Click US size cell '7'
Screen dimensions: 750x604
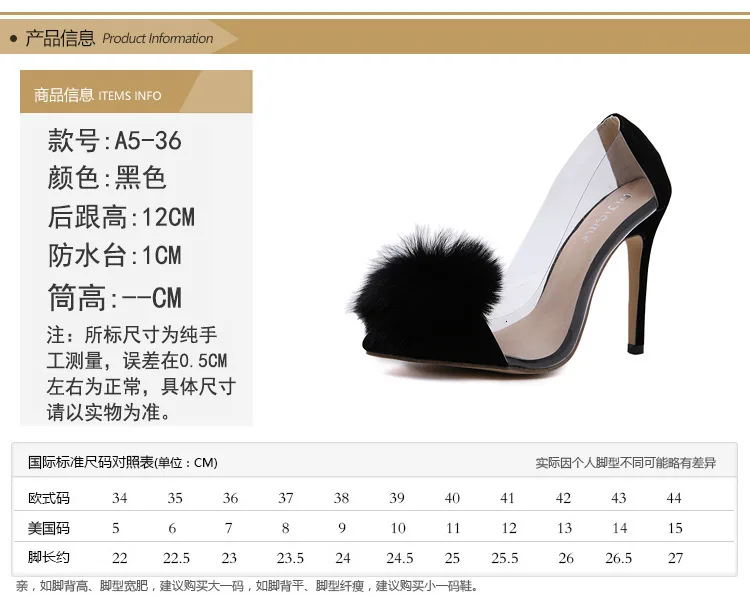[228, 528]
